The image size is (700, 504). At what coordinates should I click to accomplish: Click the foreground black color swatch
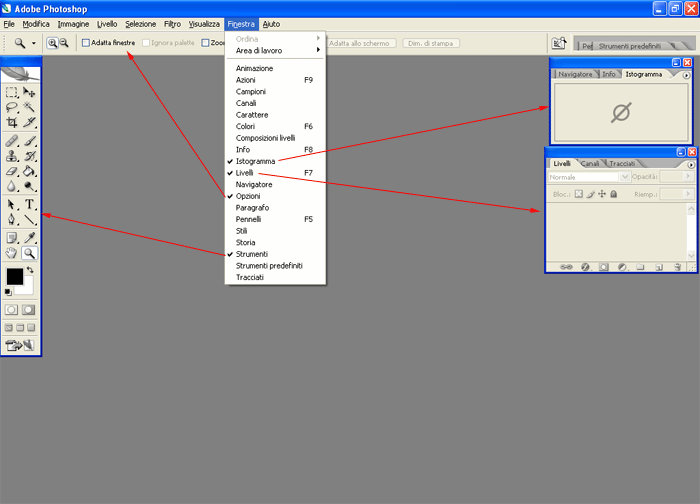(14, 276)
